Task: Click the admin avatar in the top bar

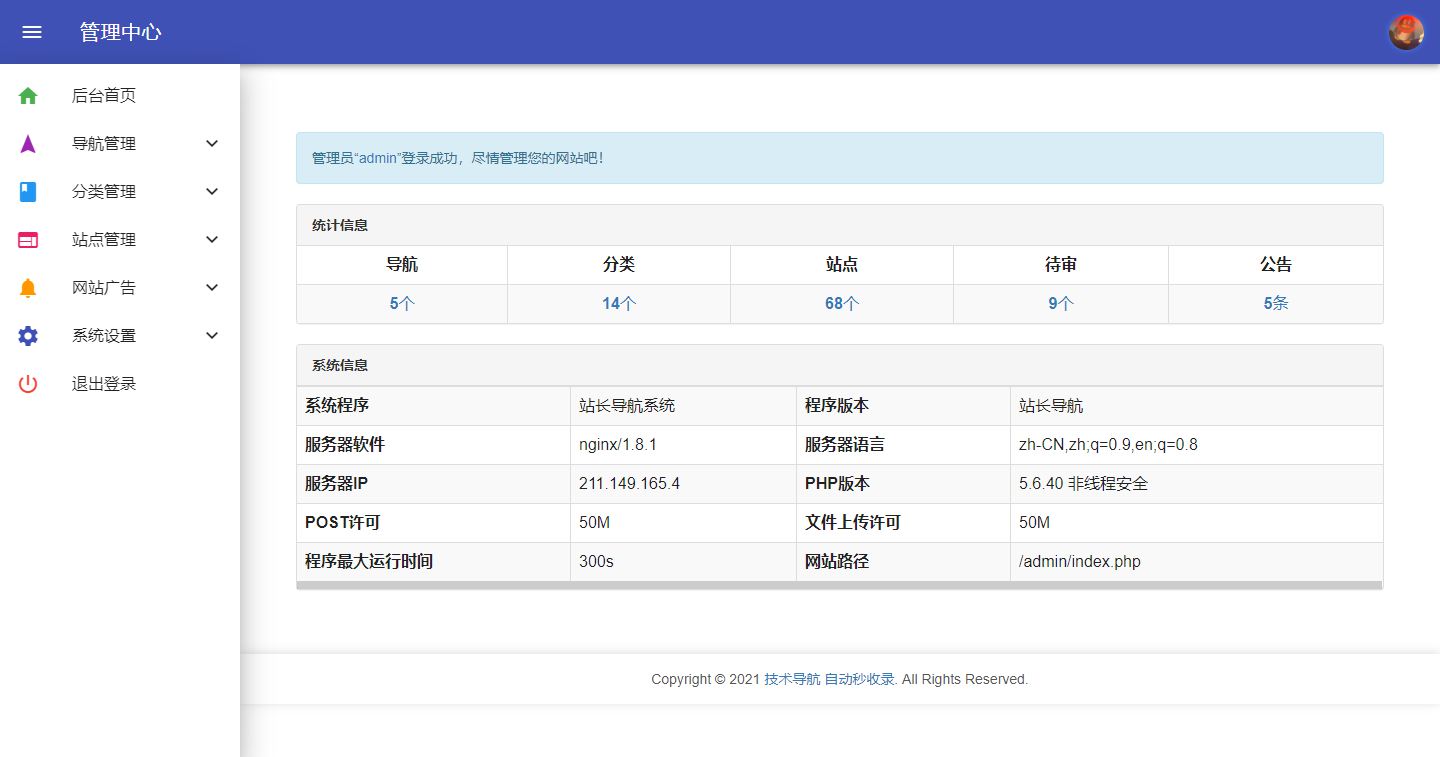Action: [x=1406, y=31]
